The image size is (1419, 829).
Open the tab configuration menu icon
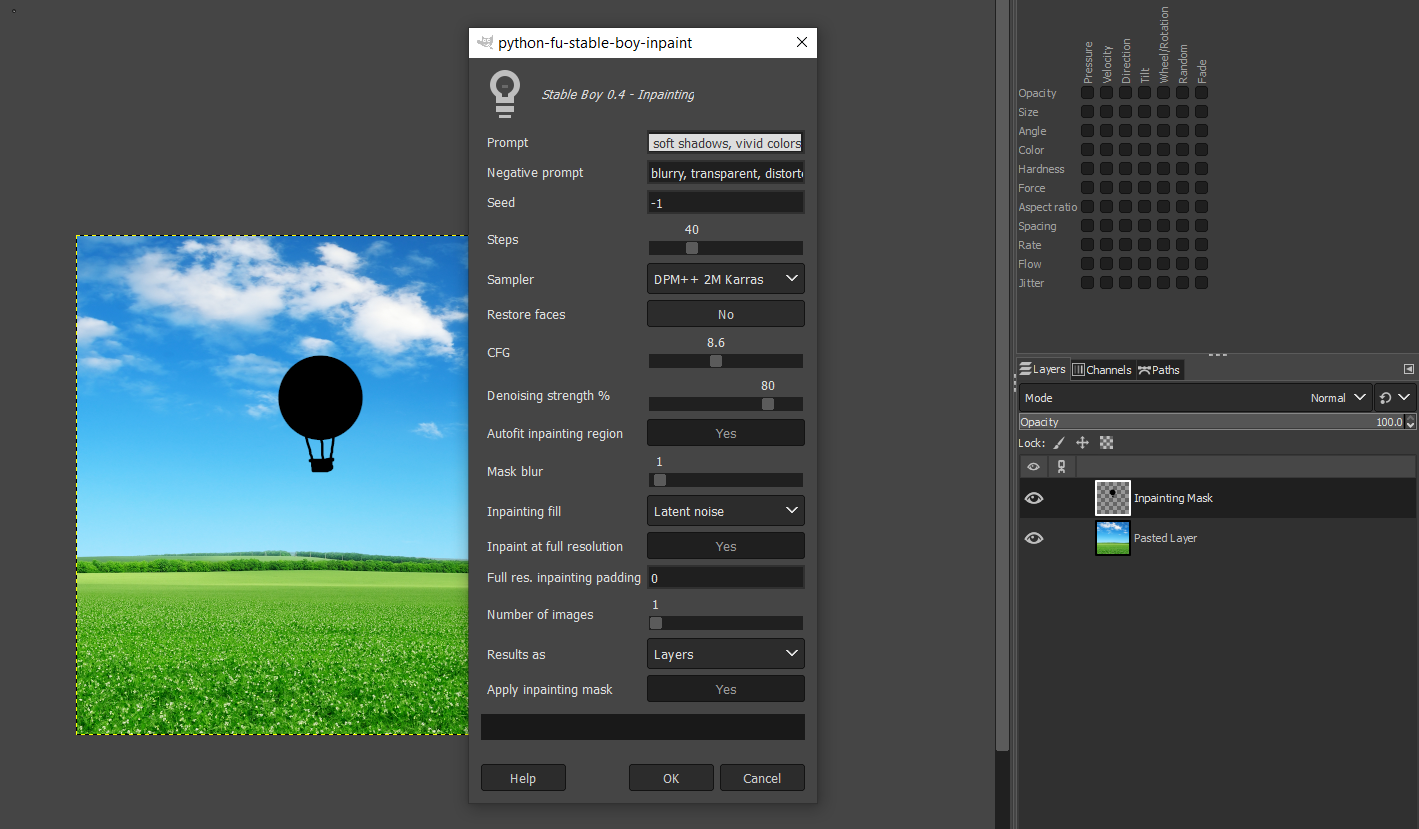(1410, 369)
